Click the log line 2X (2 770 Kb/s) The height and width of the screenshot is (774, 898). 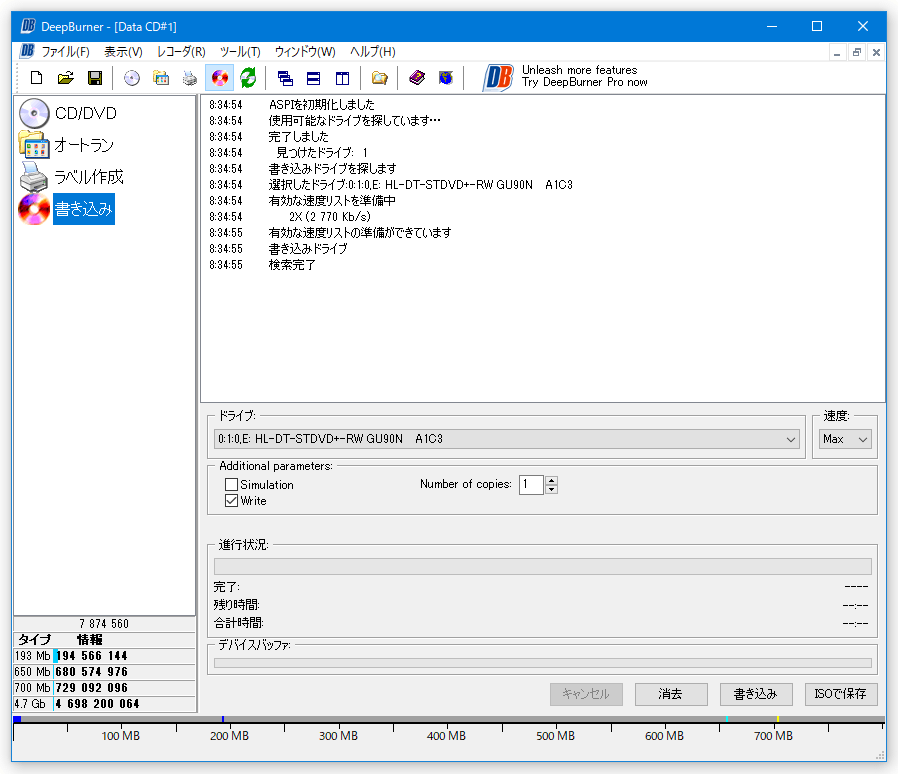329,217
